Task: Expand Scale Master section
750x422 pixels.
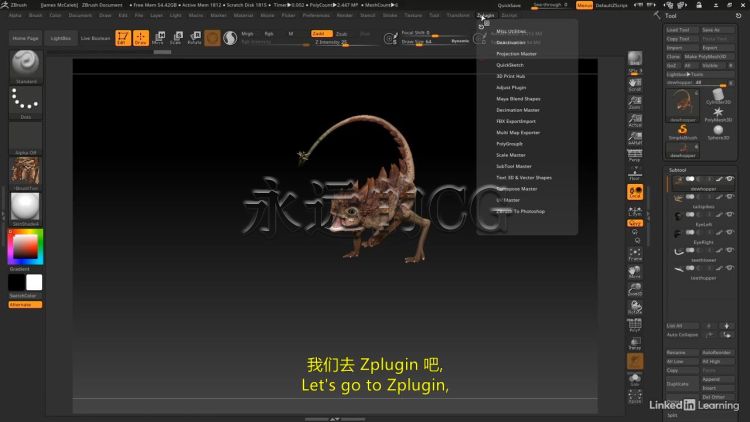Action: point(510,155)
